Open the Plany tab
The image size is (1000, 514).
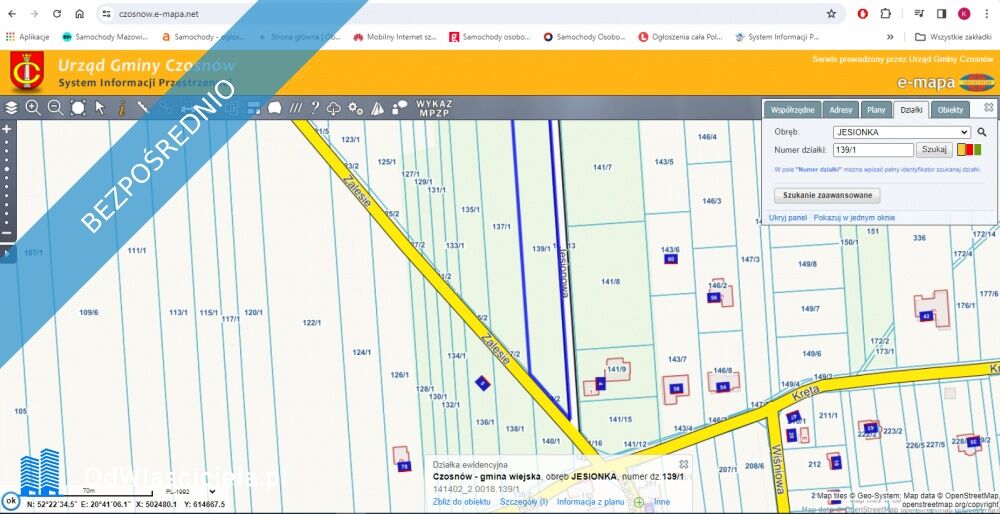(x=876, y=110)
